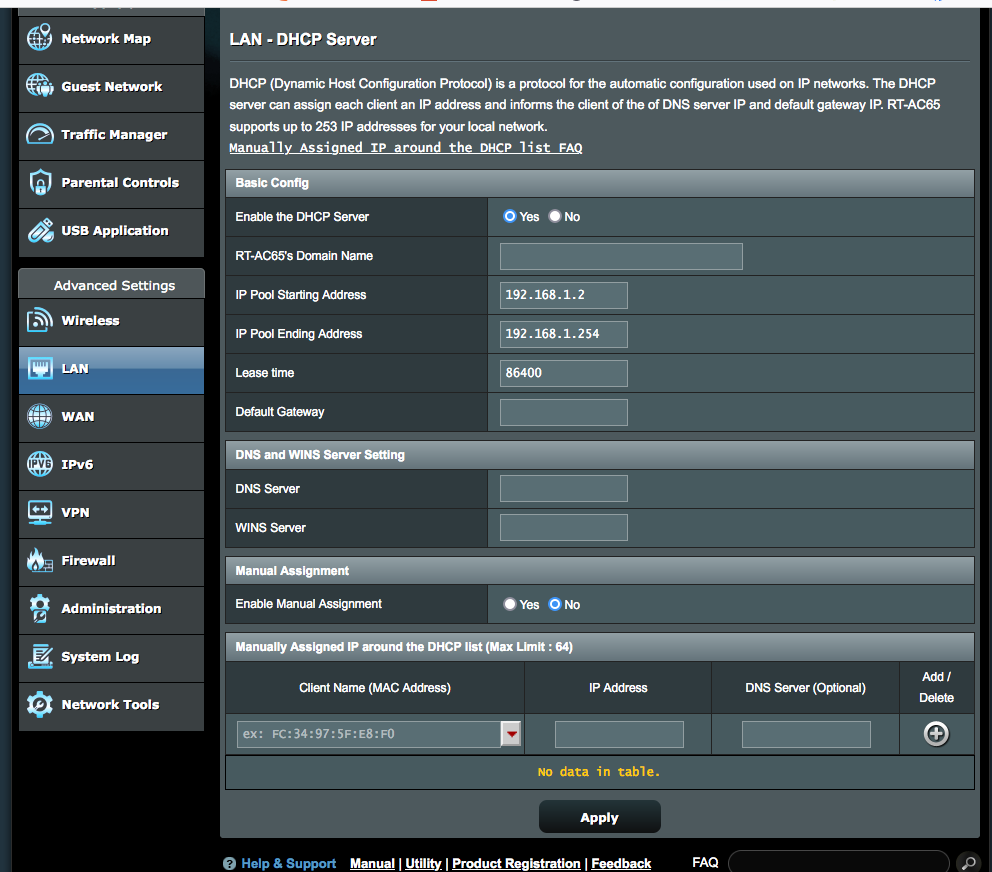The image size is (992, 872).
Task: Click the Add / Delete column header
Action: [936, 687]
